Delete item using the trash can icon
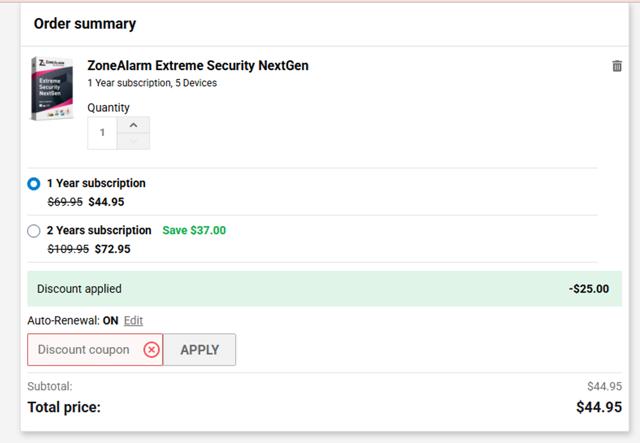This screenshot has height=443, width=640. 617,66
